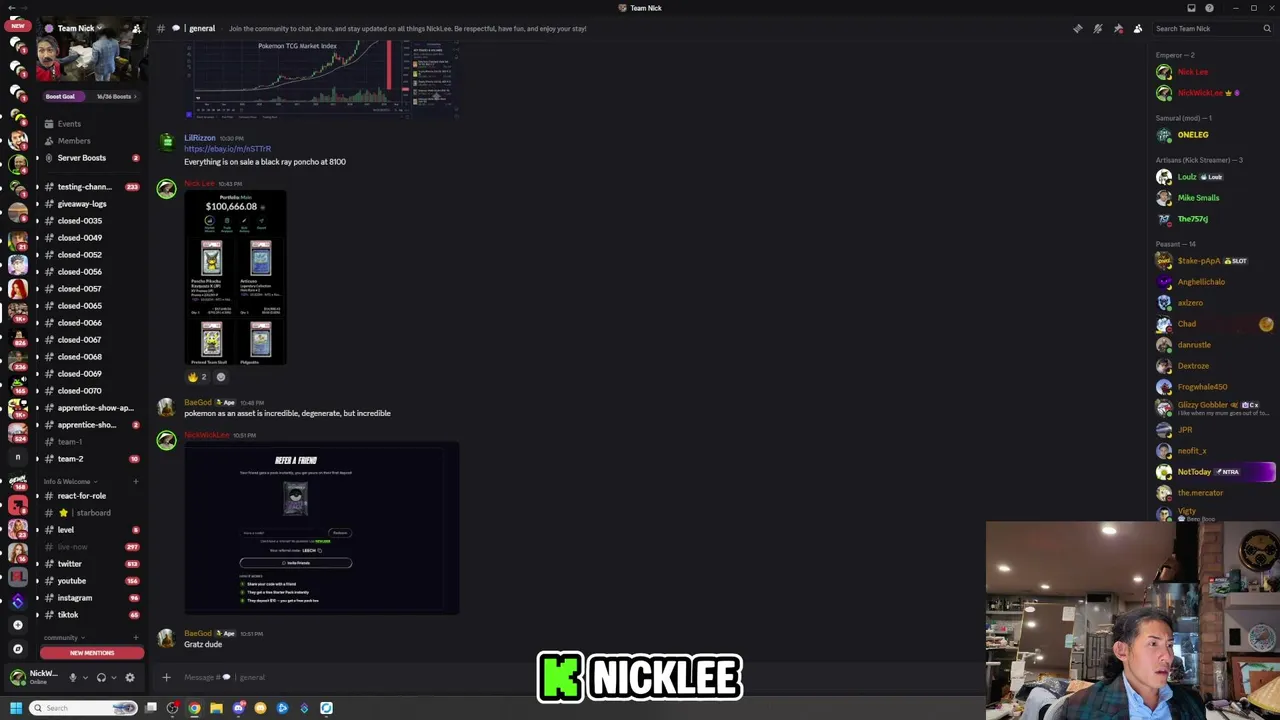Collapse the community category
The image size is (1280, 720).
tap(63, 638)
